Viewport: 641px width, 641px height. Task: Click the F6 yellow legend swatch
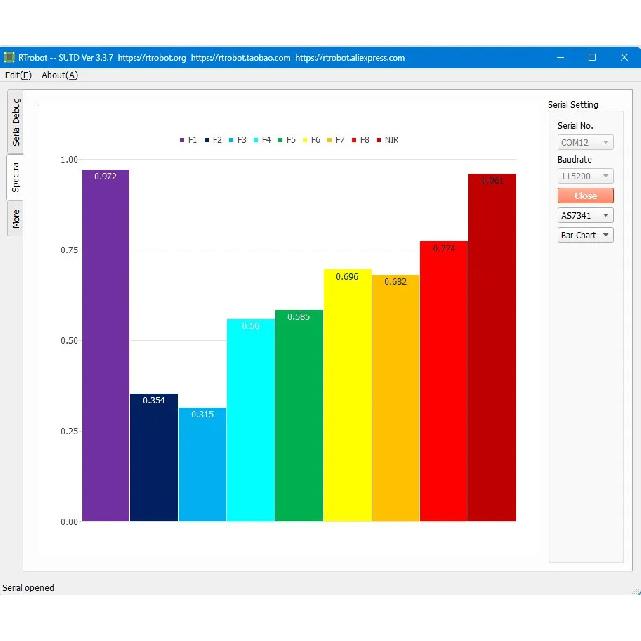305,140
